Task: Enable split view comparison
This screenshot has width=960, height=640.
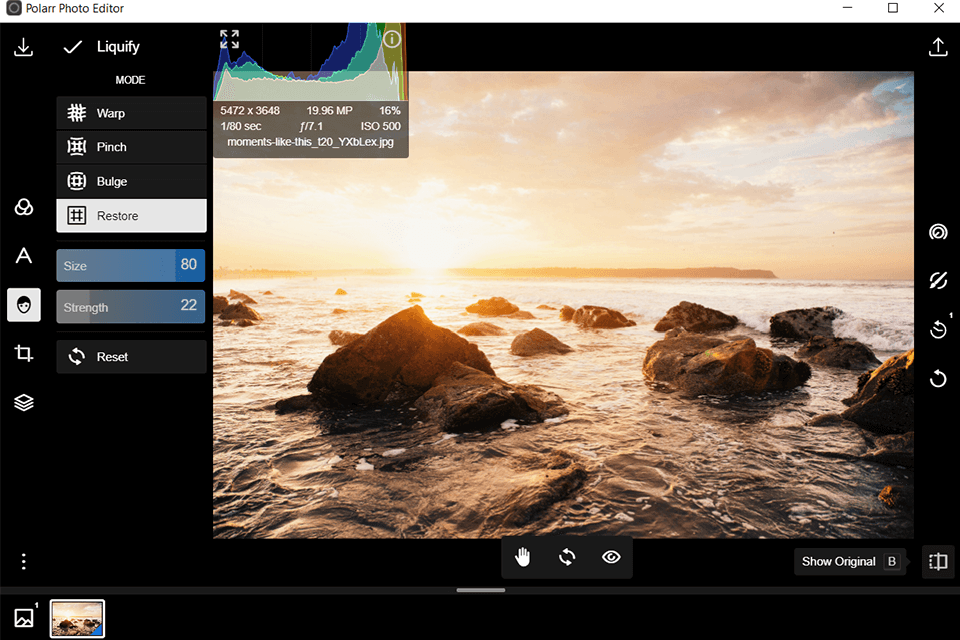Action: pyautogui.click(x=937, y=561)
